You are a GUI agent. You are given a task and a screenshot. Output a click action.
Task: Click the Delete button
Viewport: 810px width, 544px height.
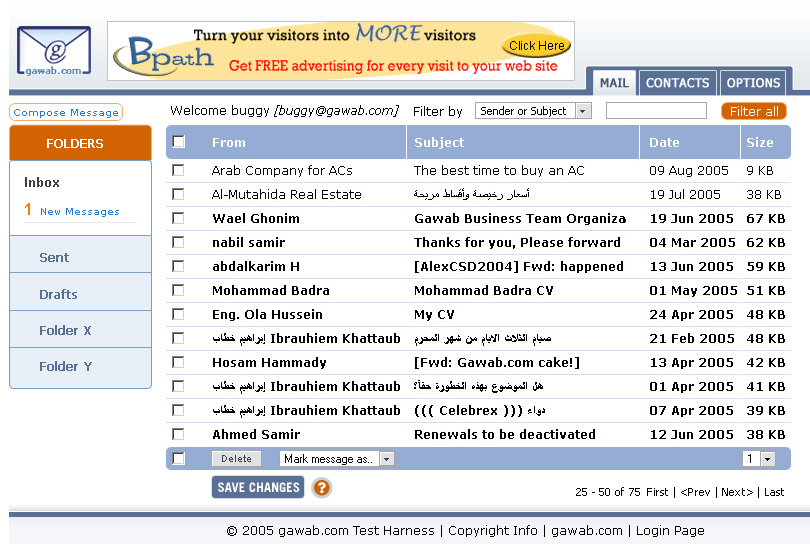pyautogui.click(x=236, y=459)
